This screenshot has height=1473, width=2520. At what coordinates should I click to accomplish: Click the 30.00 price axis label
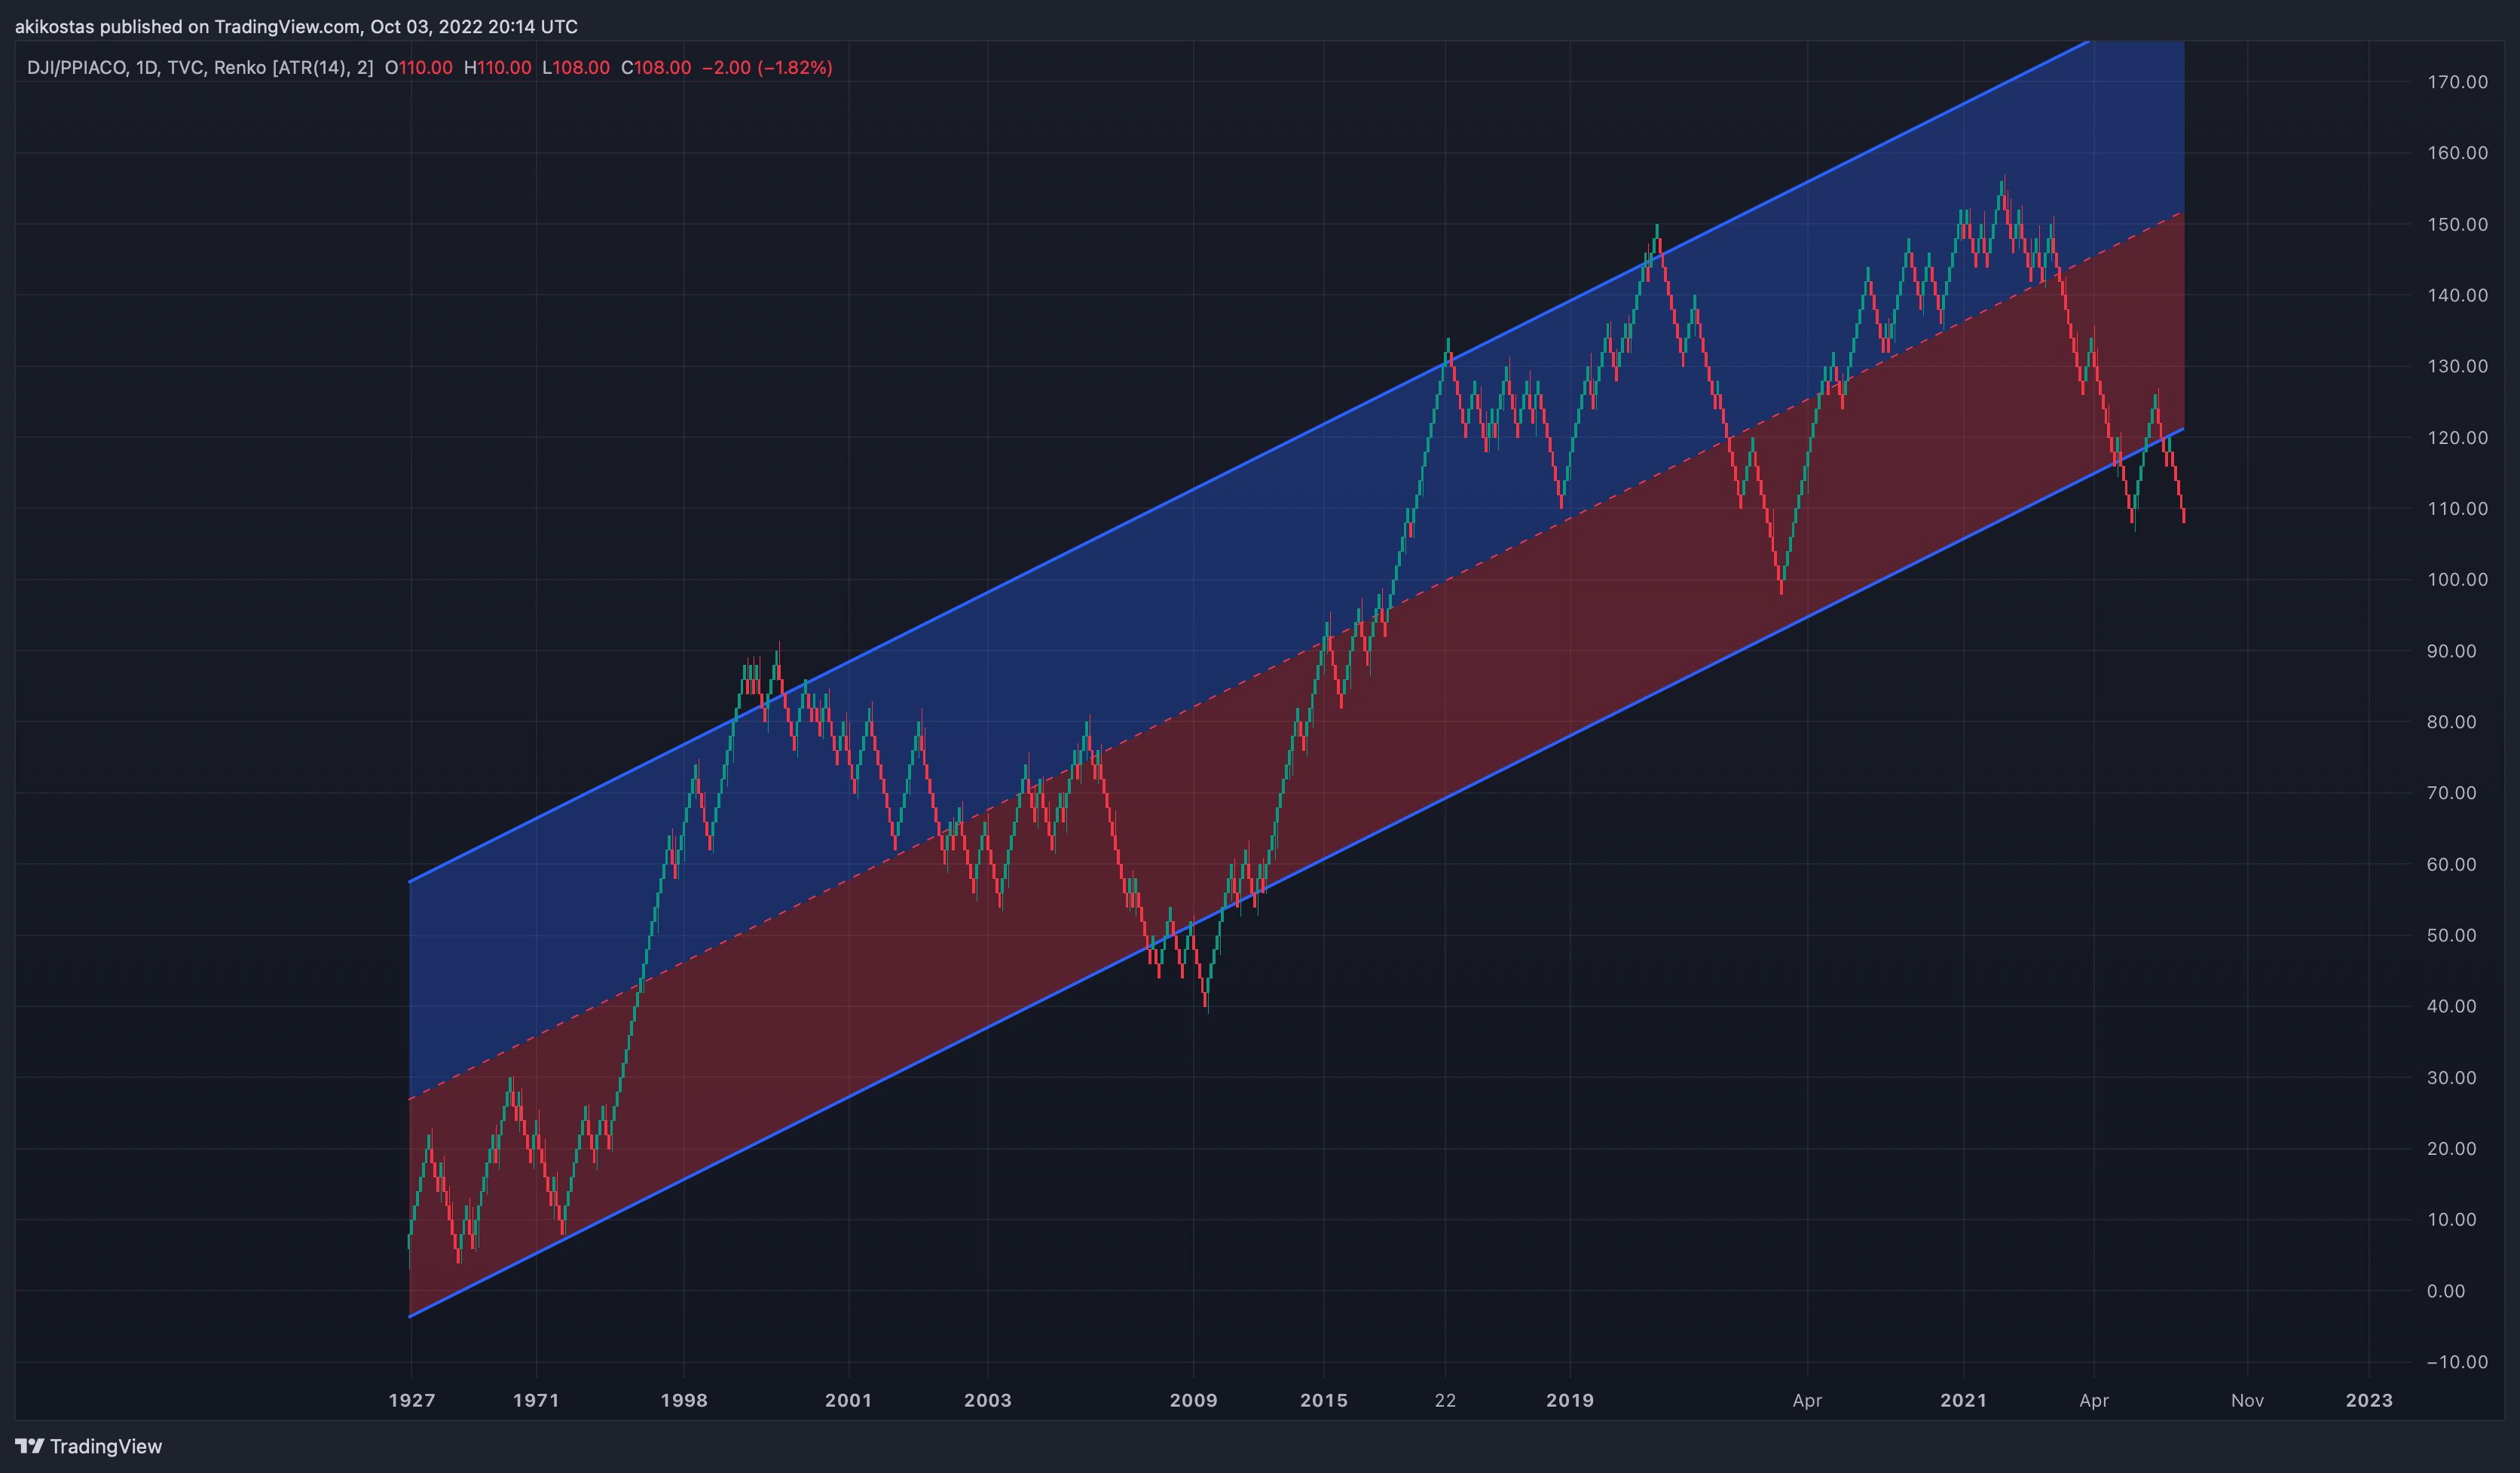click(x=2451, y=1078)
